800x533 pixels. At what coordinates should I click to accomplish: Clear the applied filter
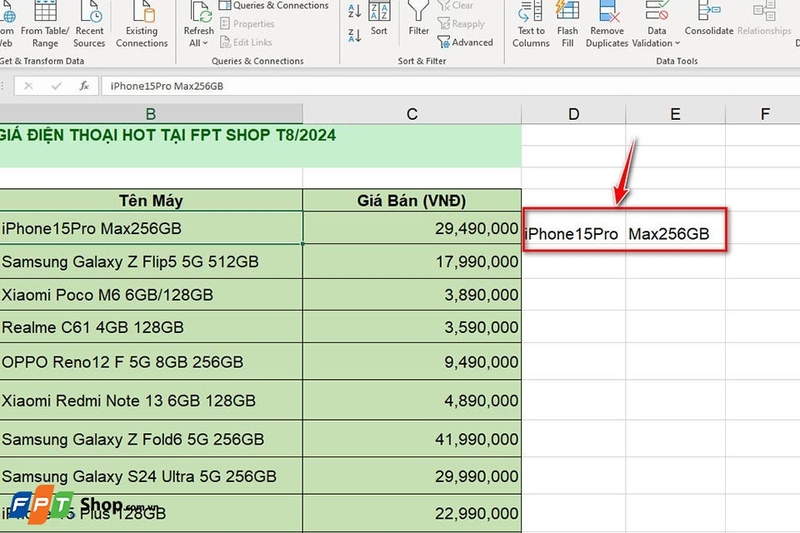pos(456,6)
